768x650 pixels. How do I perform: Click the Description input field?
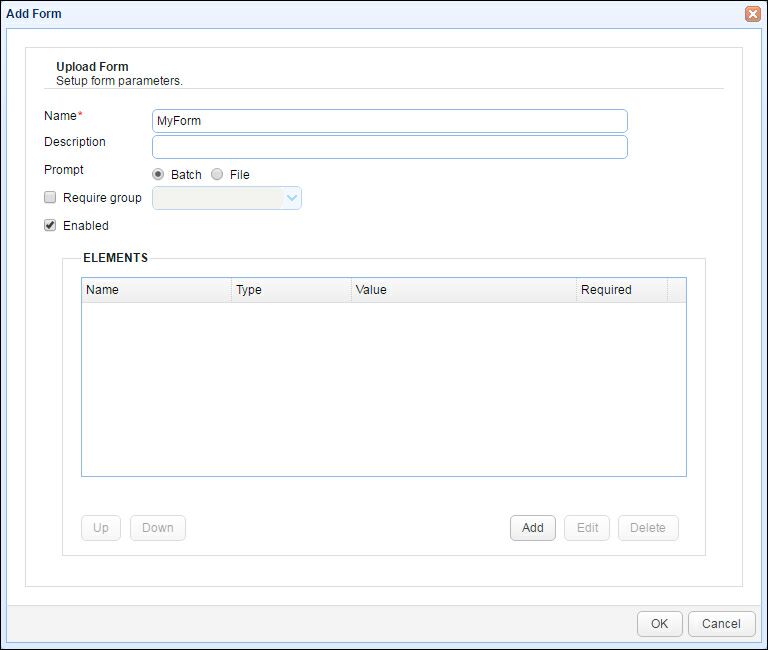click(x=390, y=147)
